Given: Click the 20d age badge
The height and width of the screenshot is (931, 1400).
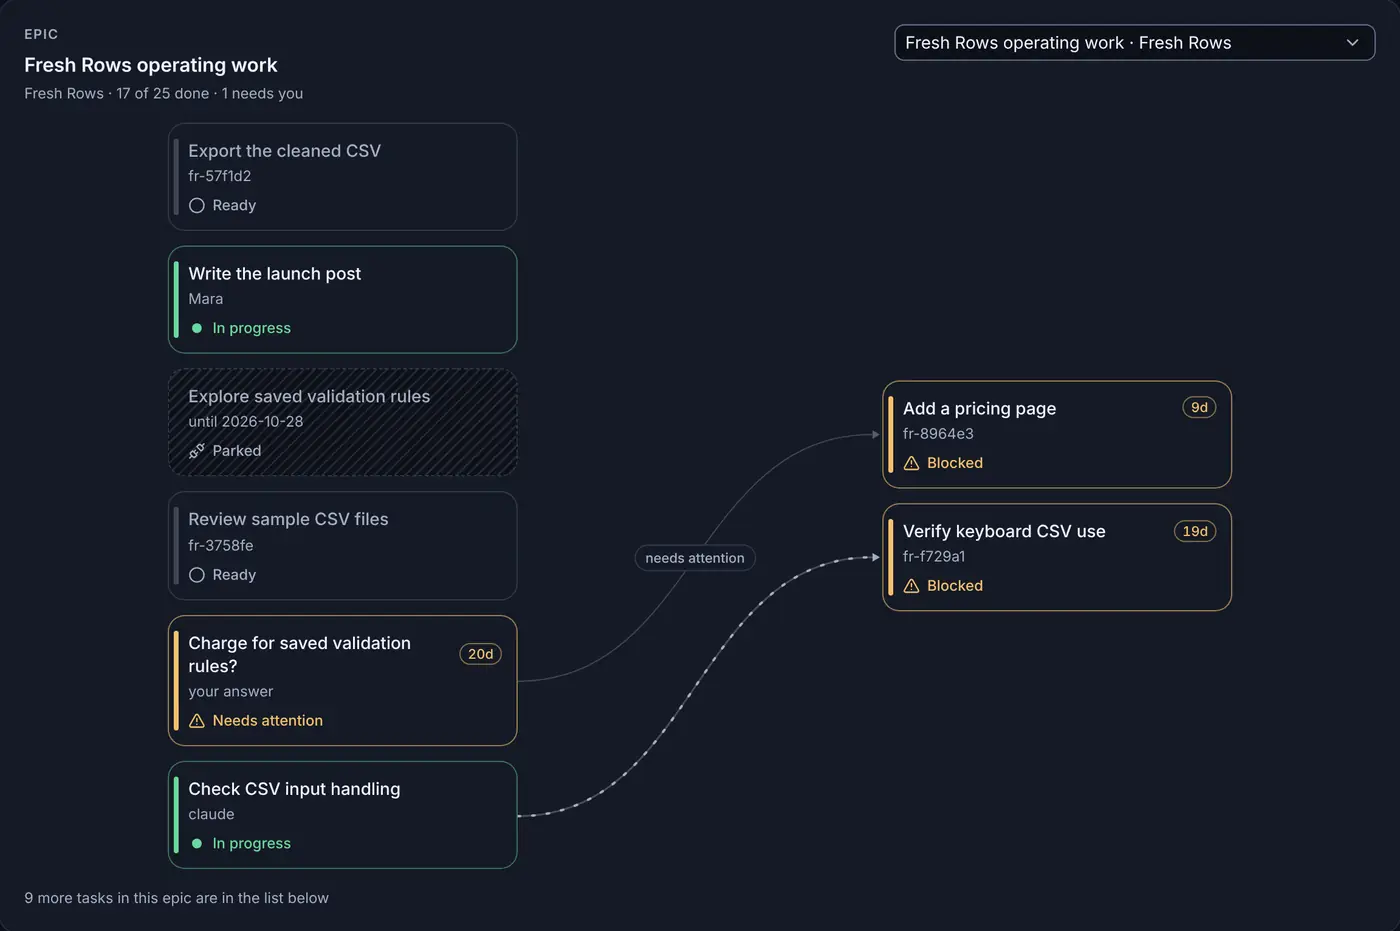Looking at the screenshot, I should [480, 654].
